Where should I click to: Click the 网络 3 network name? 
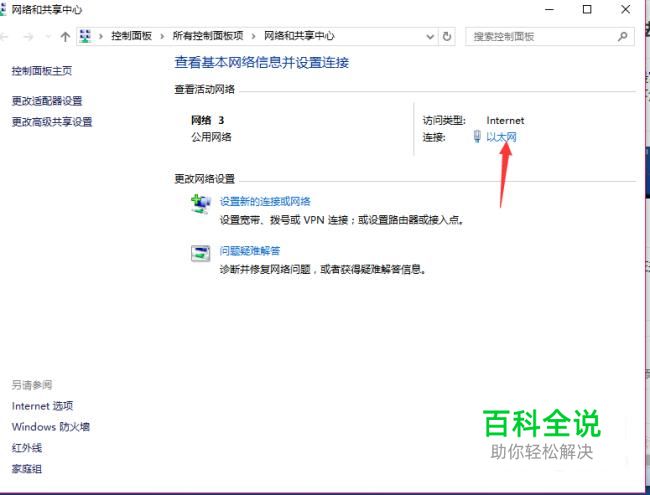(x=207, y=120)
